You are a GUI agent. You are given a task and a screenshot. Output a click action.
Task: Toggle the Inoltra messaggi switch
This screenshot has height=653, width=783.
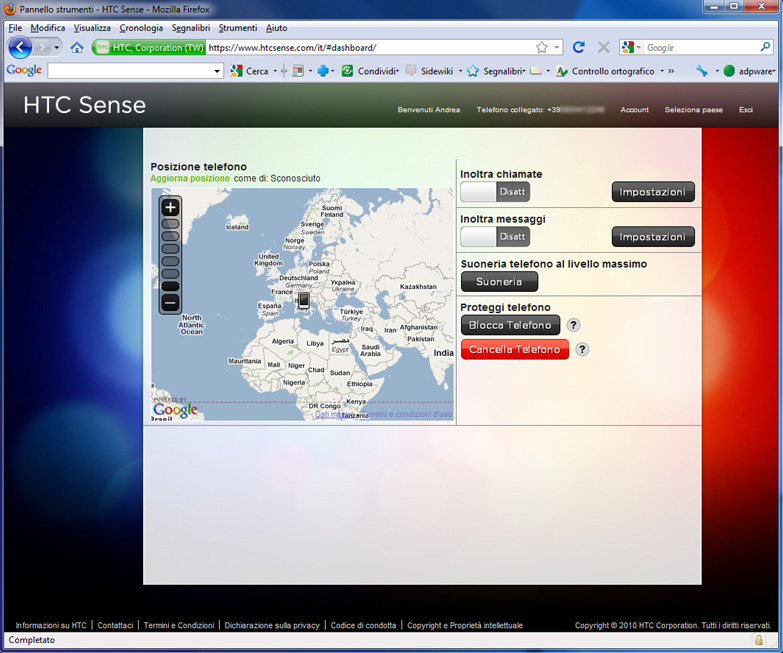(495, 237)
